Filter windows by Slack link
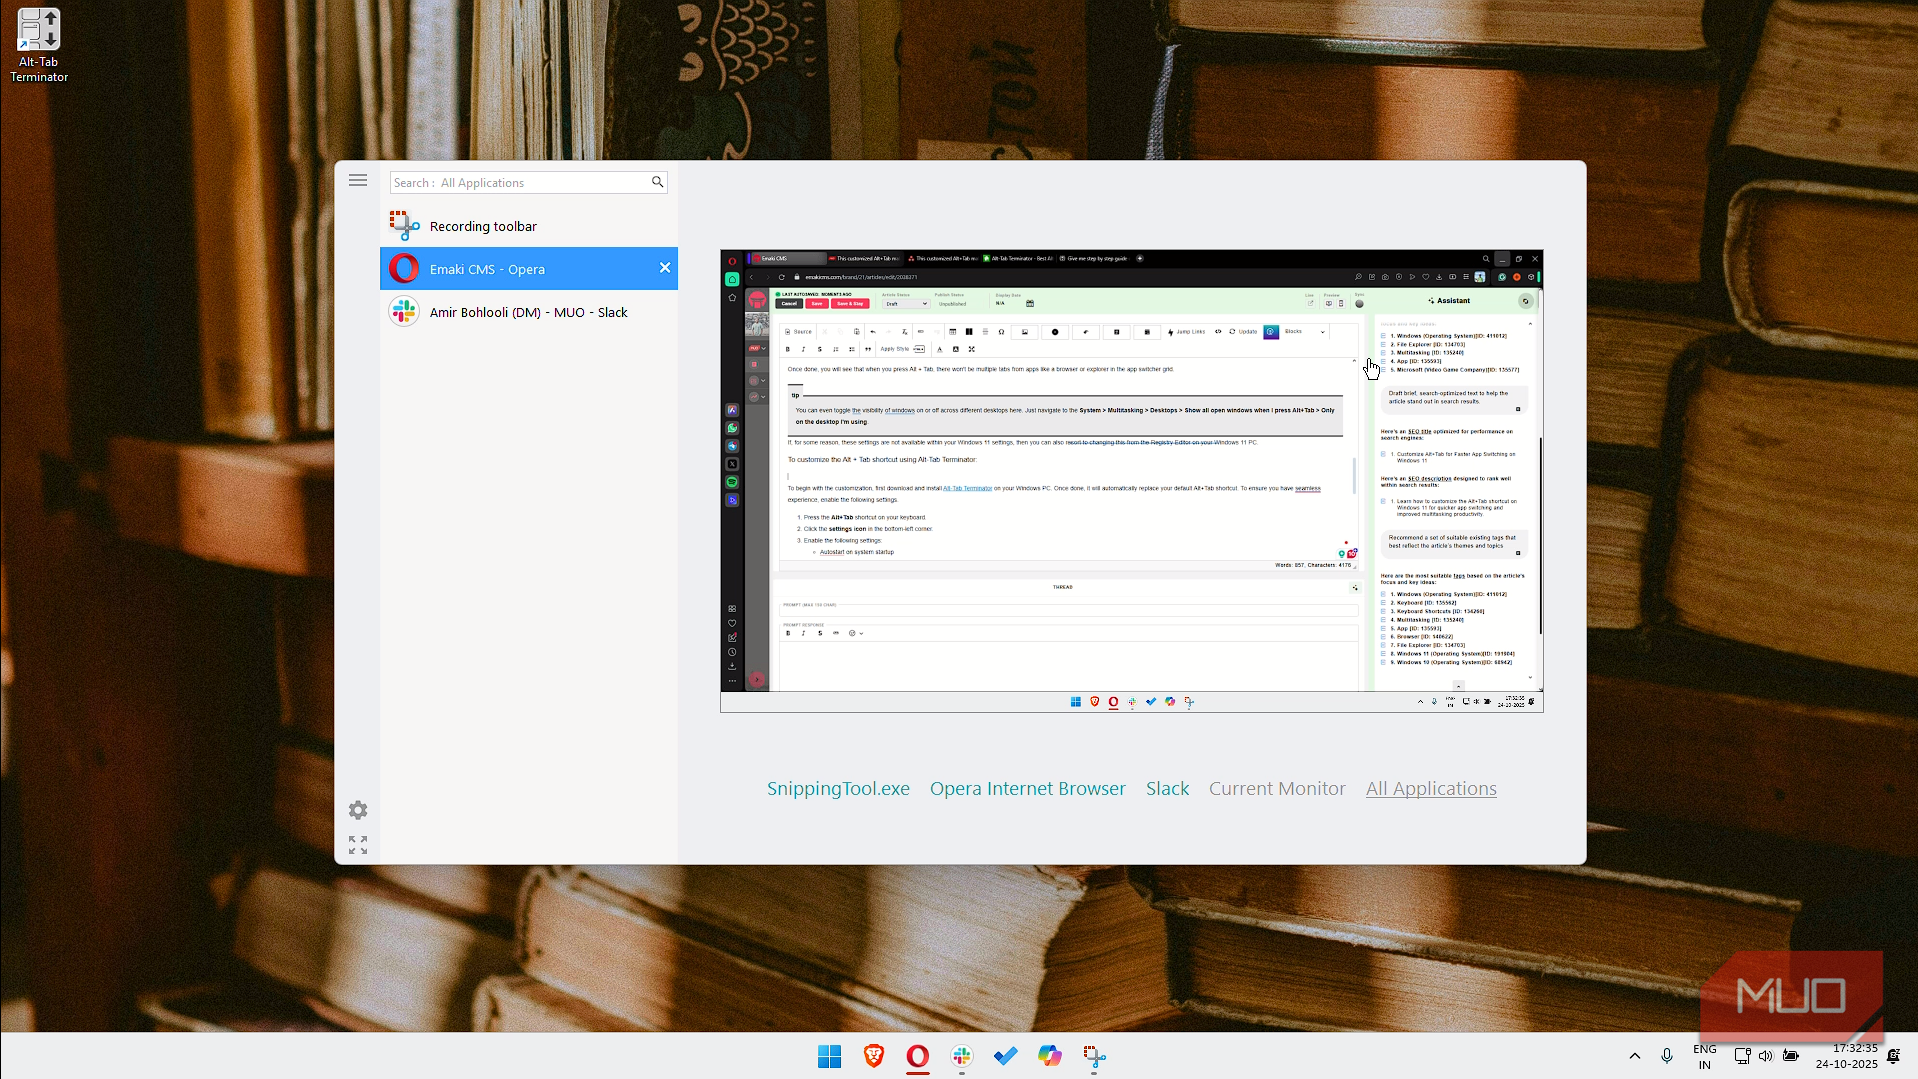Viewport: 1918px width, 1079px height. click(1168, 789)
